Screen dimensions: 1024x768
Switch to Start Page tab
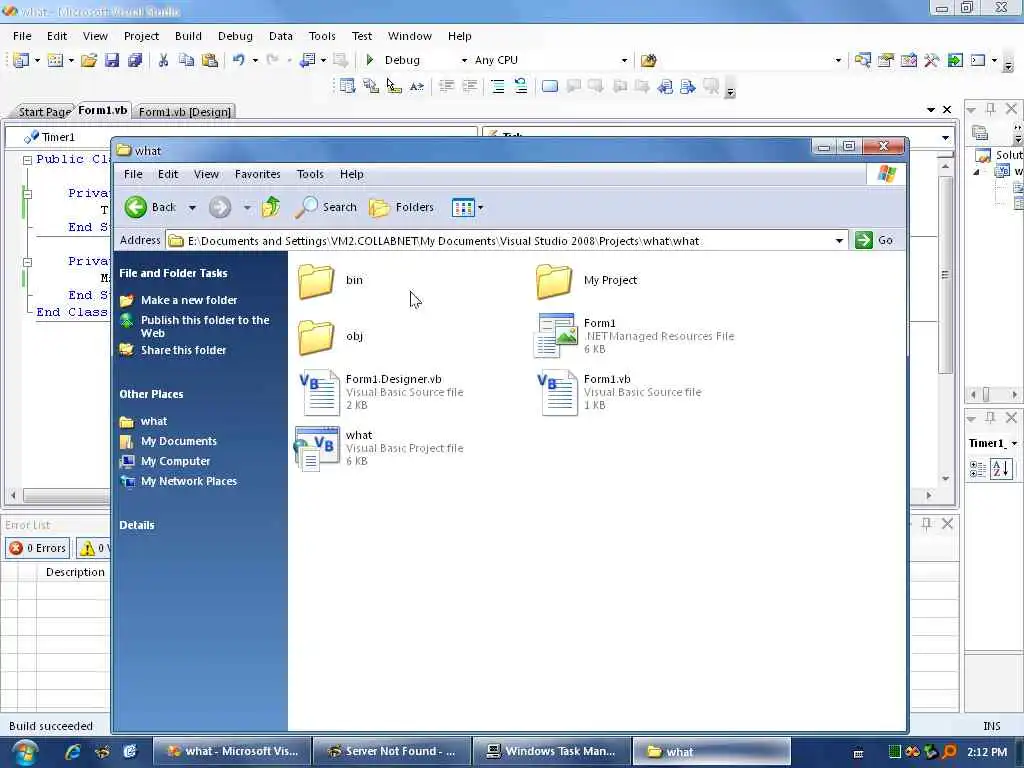(x=44, y=112)
